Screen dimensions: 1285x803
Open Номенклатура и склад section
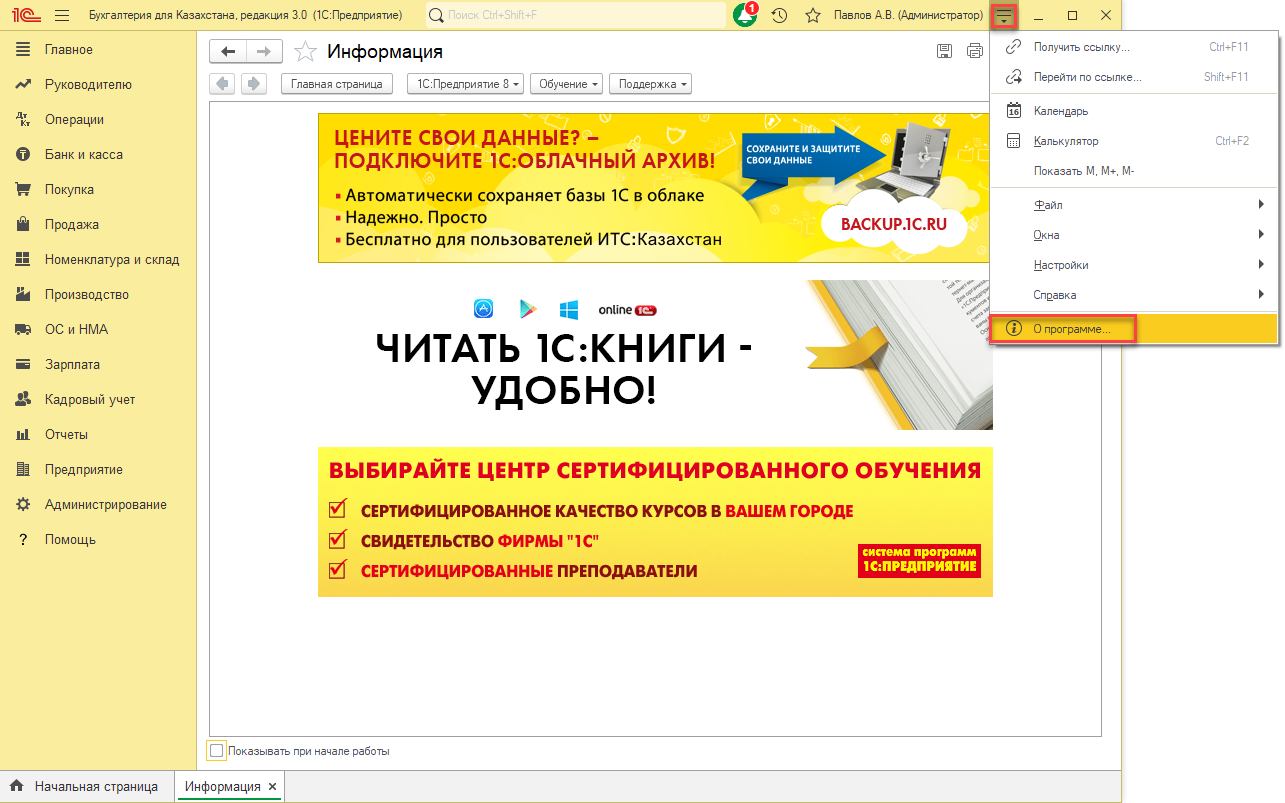tap(98, 260)
